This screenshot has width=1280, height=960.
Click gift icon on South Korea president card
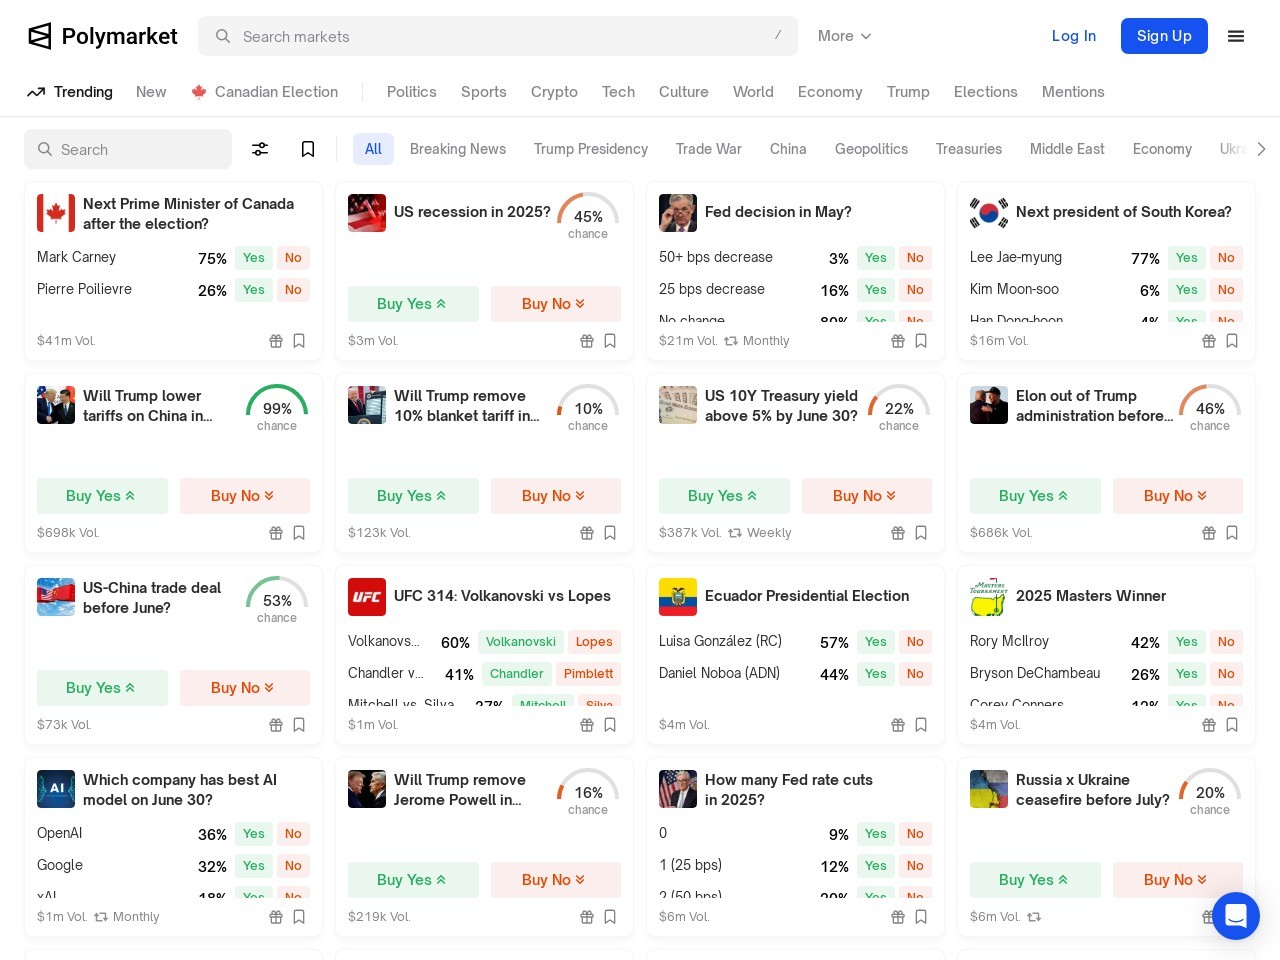click(1209, 341)
